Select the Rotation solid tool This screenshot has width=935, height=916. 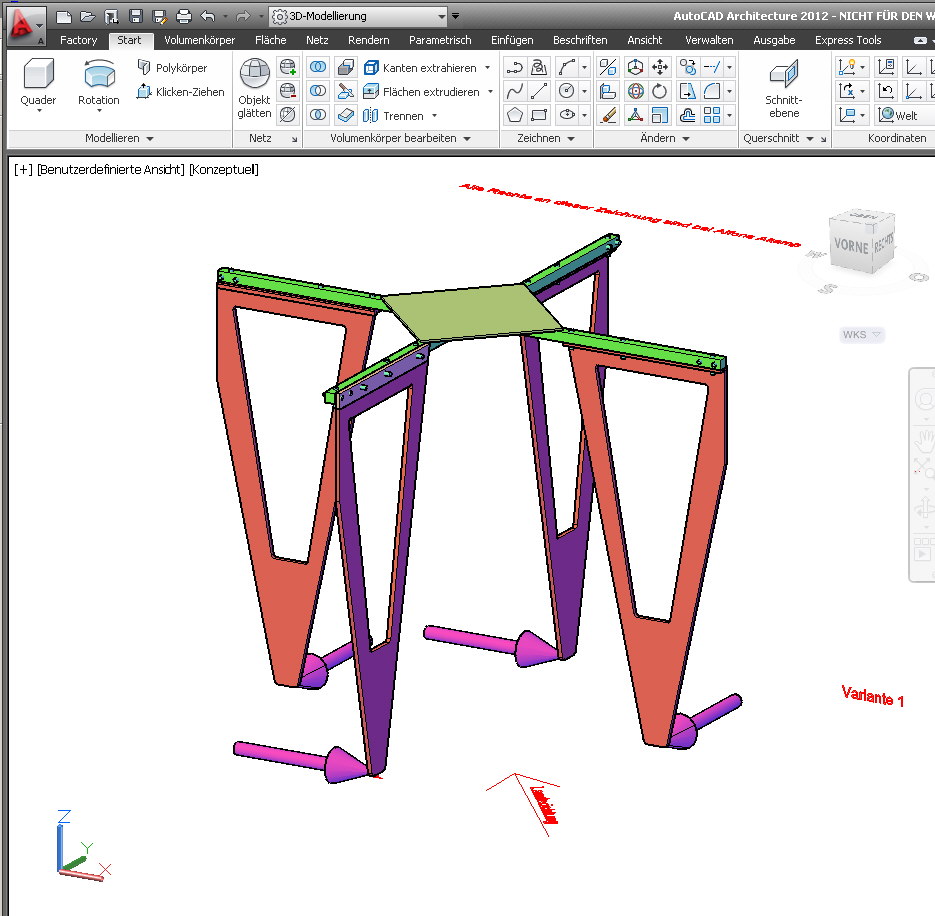[x=98, y=80]
